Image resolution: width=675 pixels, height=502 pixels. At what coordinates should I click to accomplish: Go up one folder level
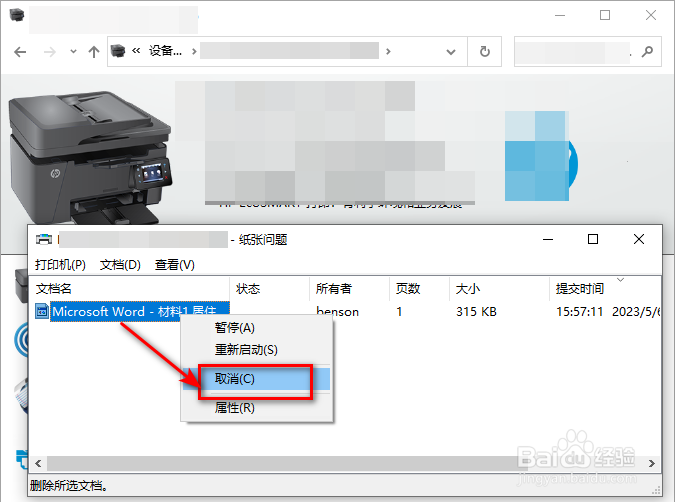coord(93,52)
